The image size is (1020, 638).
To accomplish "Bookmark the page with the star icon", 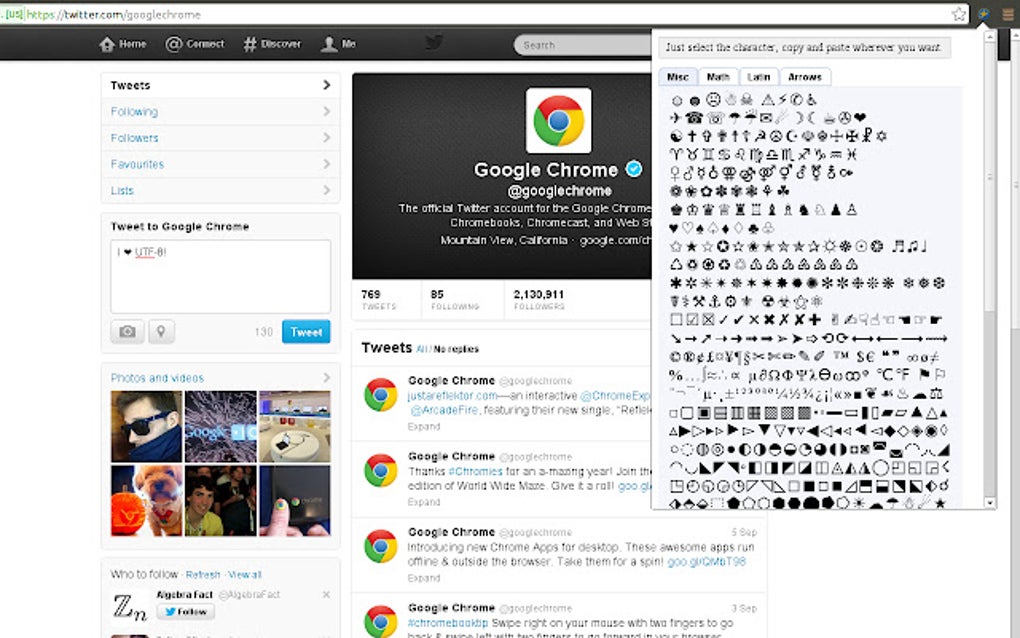I will (957, 14).
